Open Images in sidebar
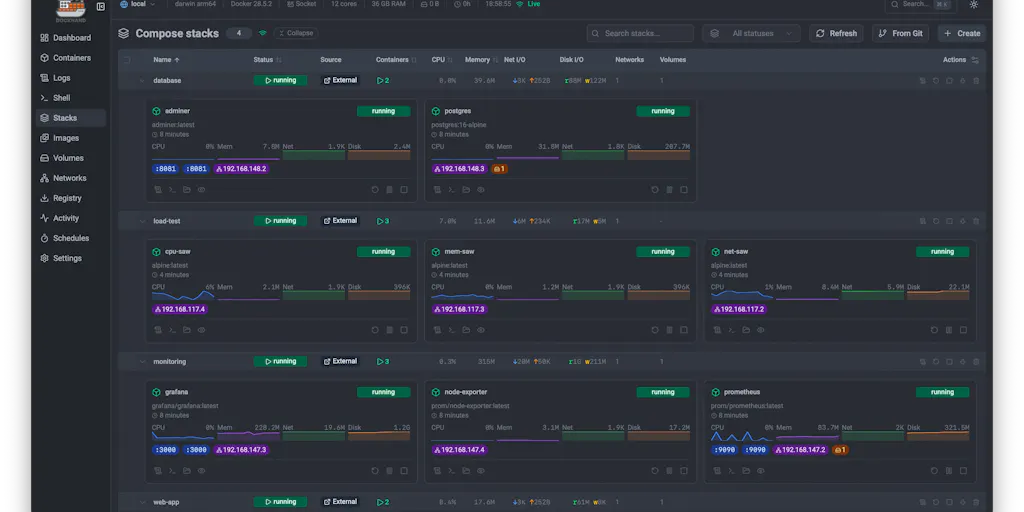1024x512 pixels. point(71,138)
